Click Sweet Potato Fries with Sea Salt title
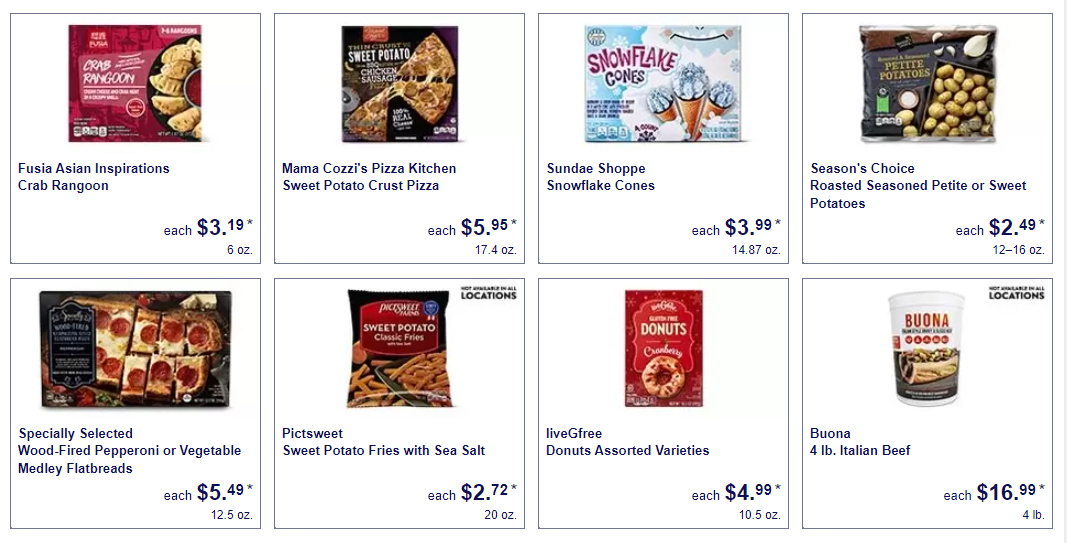This screenshot has width=1067, height=543. tap(384, 442)
